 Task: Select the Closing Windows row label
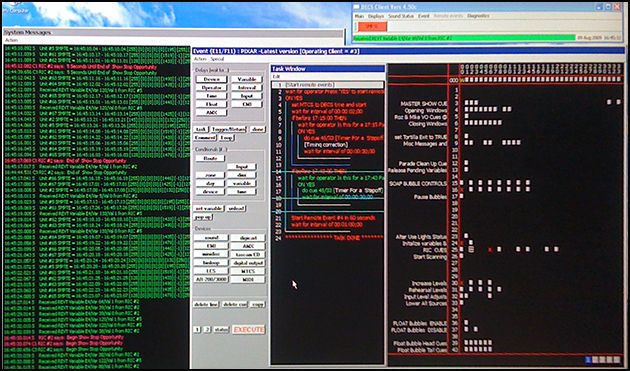tap(428, 124)
